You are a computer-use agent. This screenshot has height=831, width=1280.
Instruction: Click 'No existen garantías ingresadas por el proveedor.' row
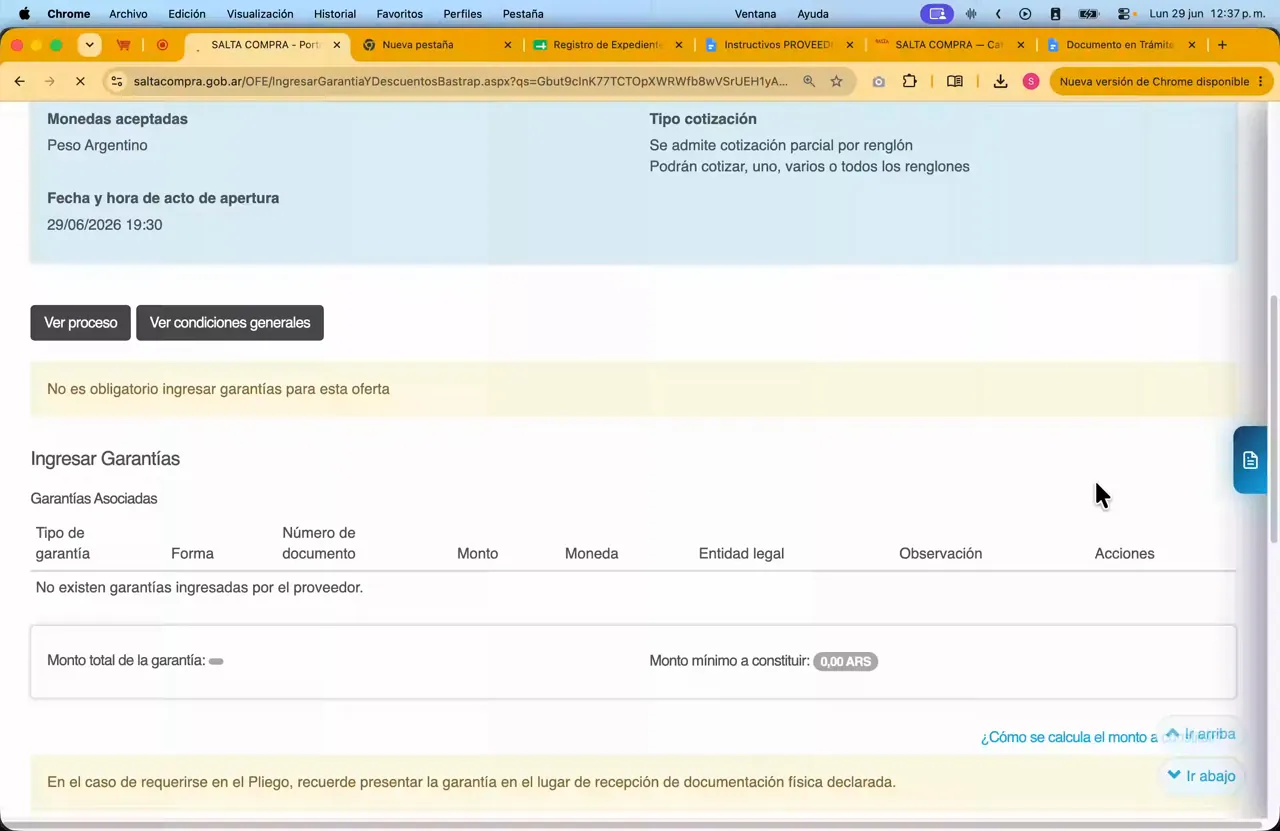[x=633, y=588]
